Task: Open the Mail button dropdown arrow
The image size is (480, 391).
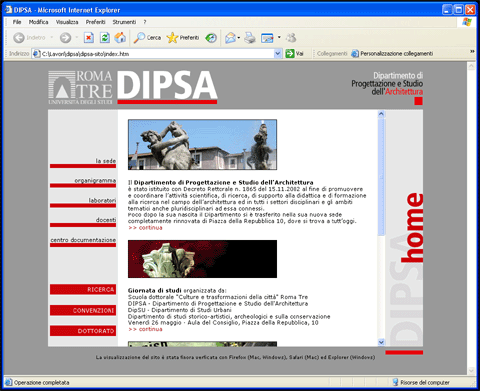Action: [x=239, y=38]
